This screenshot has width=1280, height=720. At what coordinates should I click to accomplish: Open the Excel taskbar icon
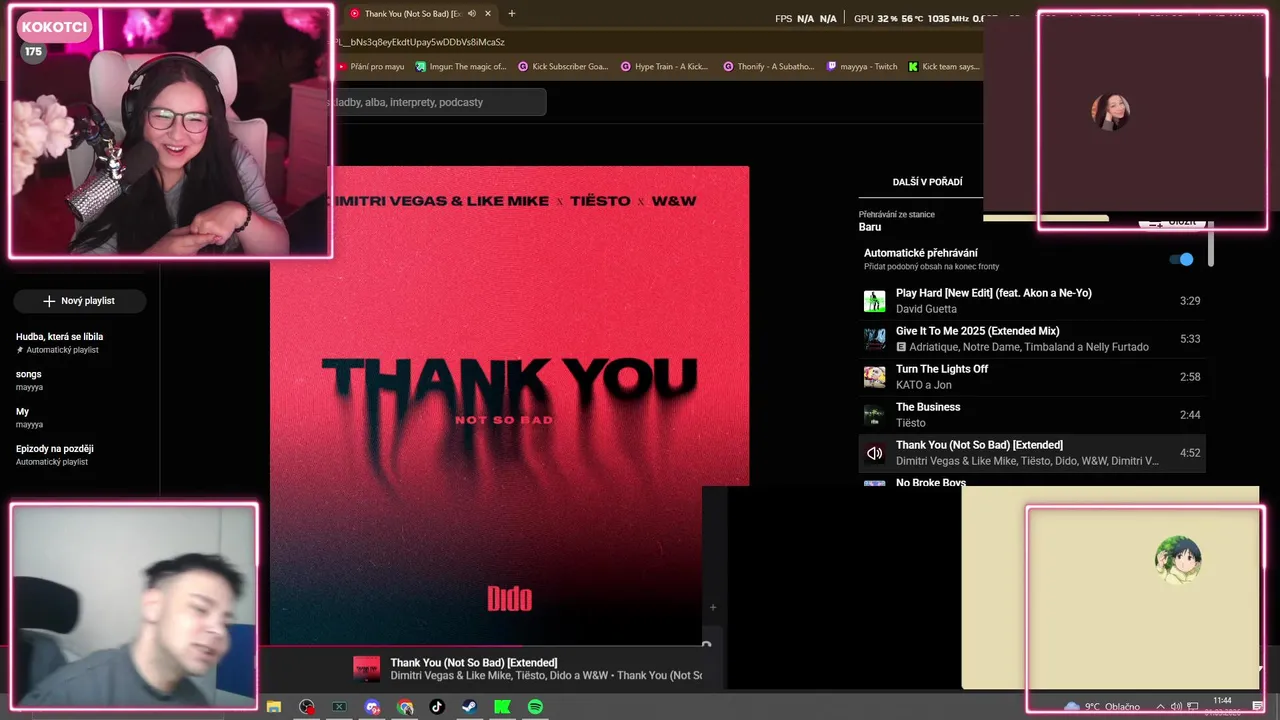[x=339, y=707]
